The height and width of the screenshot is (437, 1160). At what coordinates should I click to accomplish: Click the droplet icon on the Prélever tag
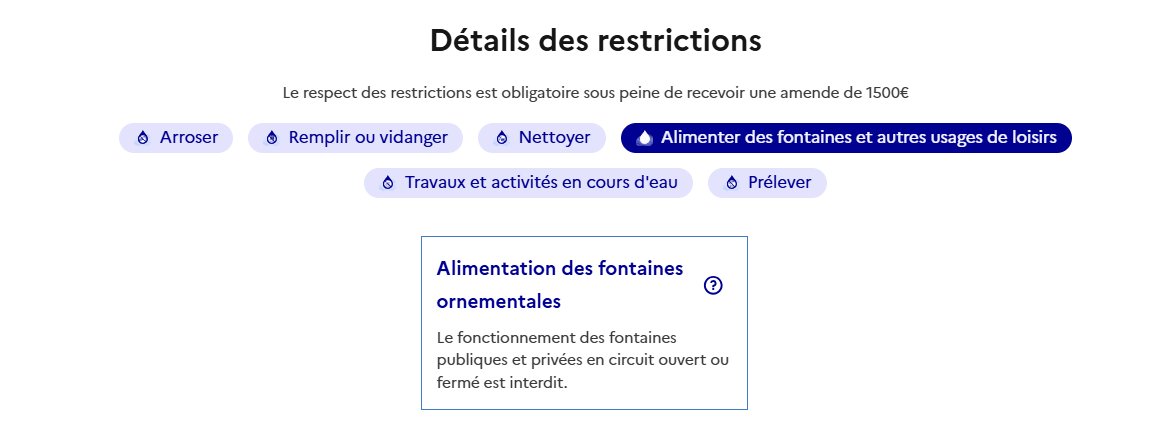732,183
